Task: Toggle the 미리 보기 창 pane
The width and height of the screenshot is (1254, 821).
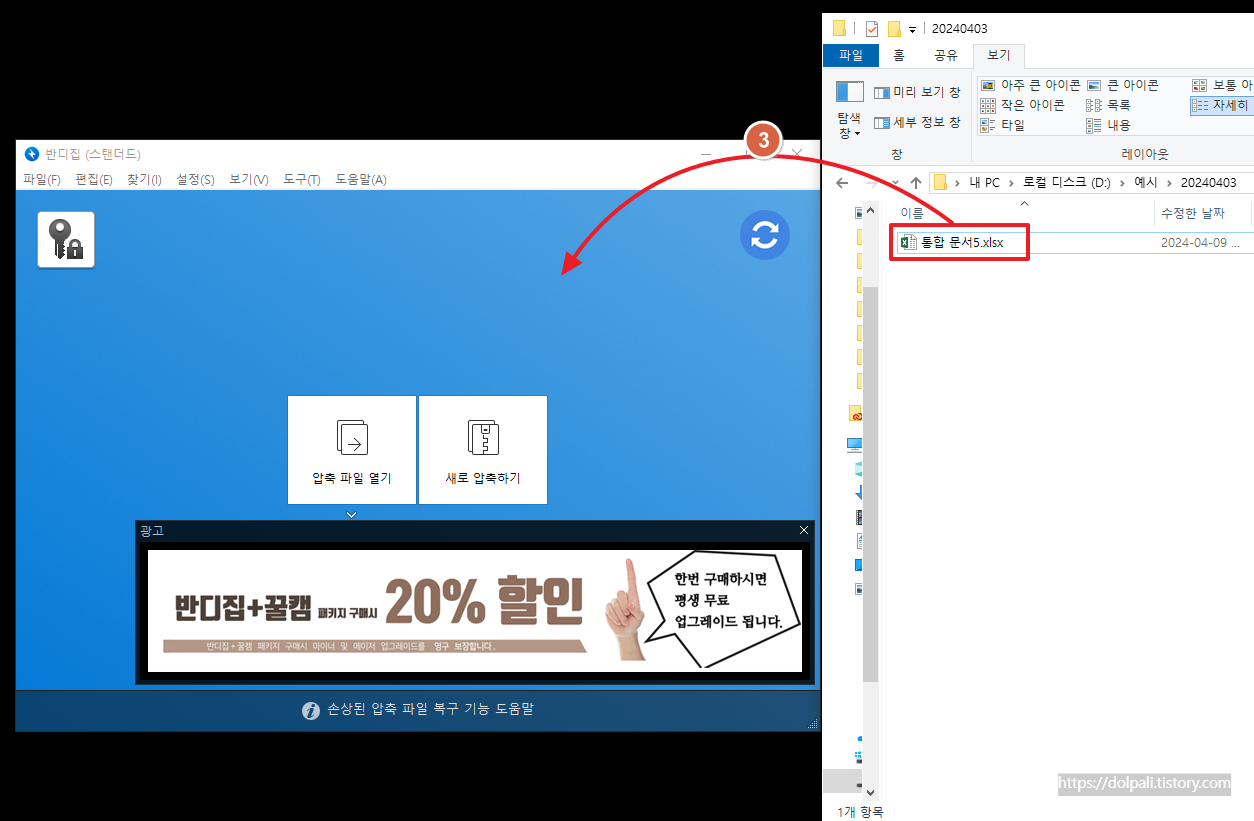Action: pos(916,92)
